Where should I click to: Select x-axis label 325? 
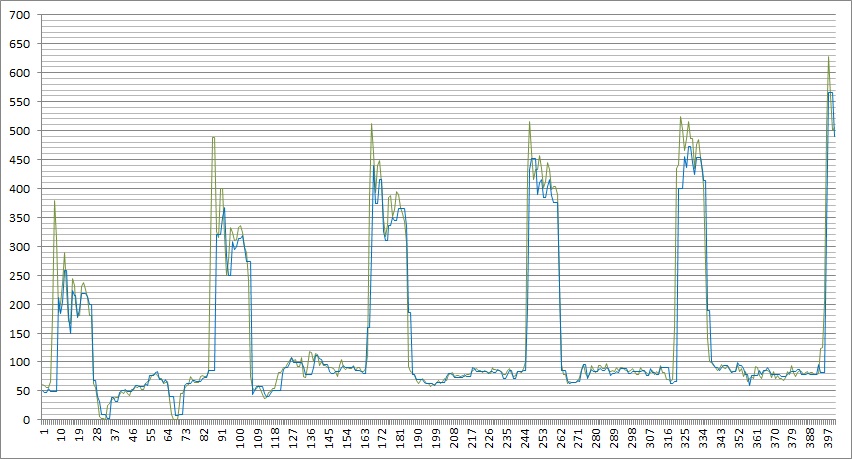point(686,438)
